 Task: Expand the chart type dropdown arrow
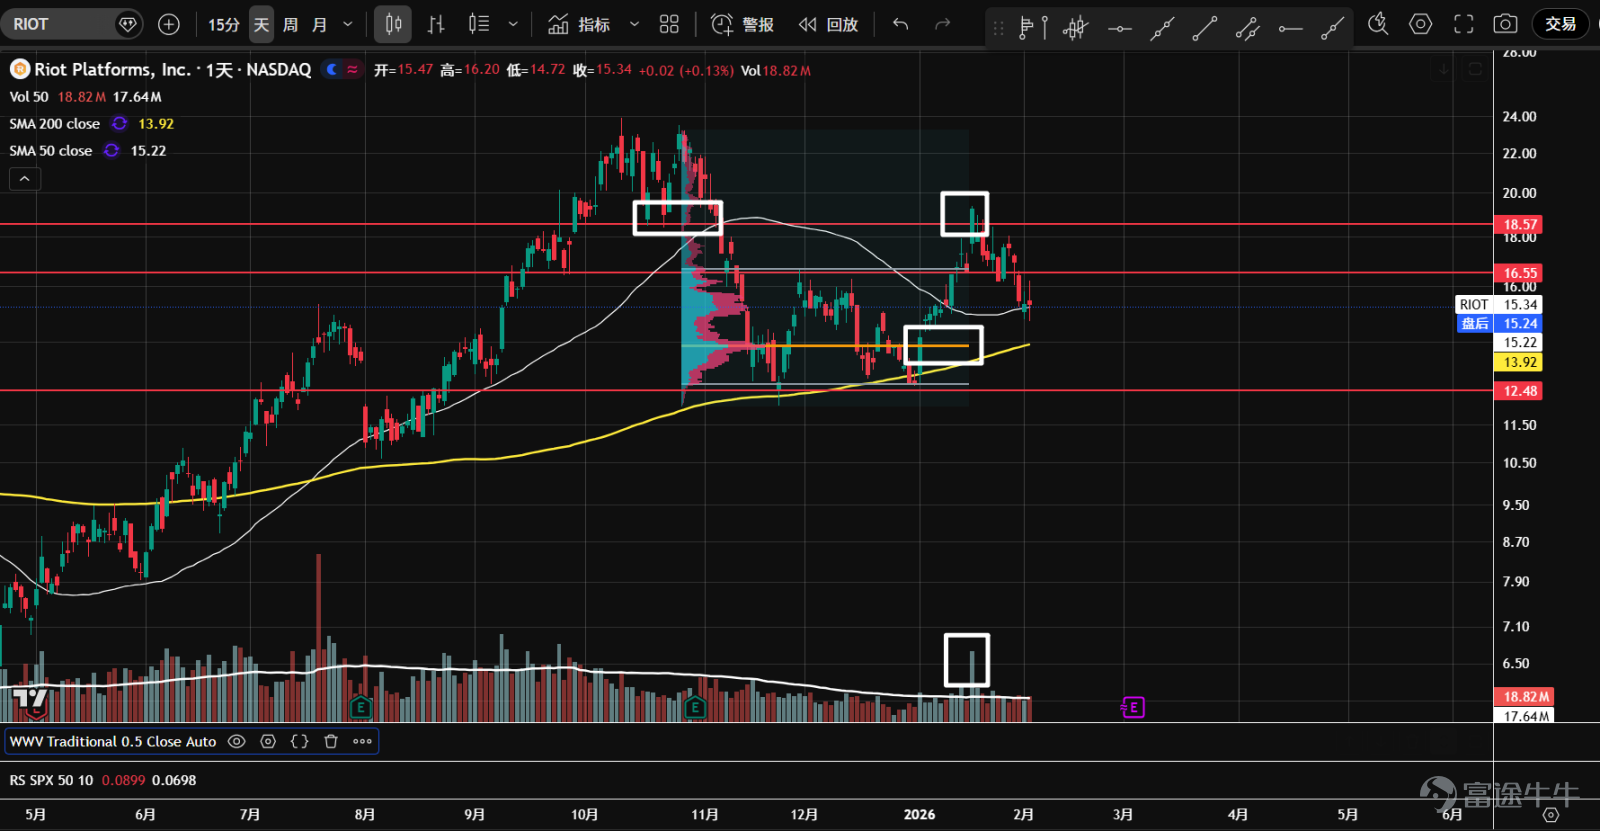click(x=513, y=24)
